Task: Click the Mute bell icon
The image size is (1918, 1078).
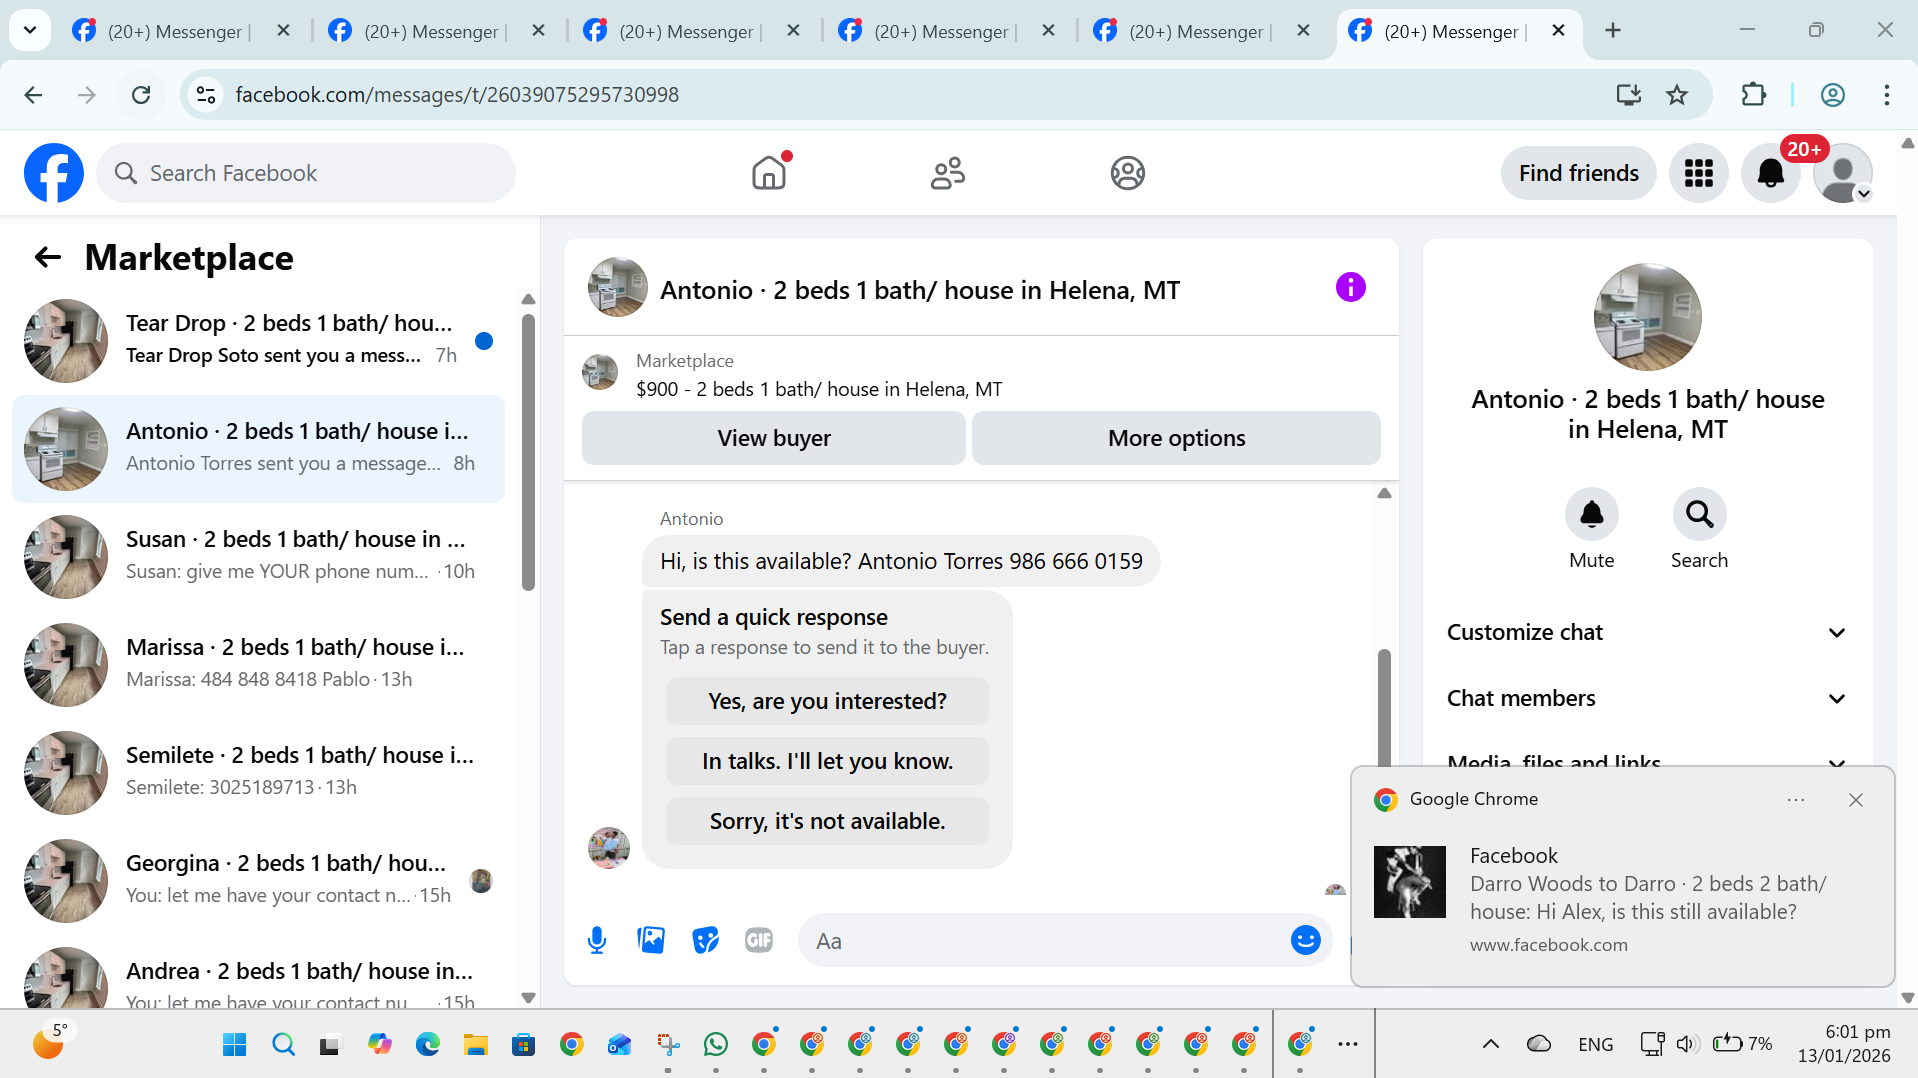Action: 1591,514
